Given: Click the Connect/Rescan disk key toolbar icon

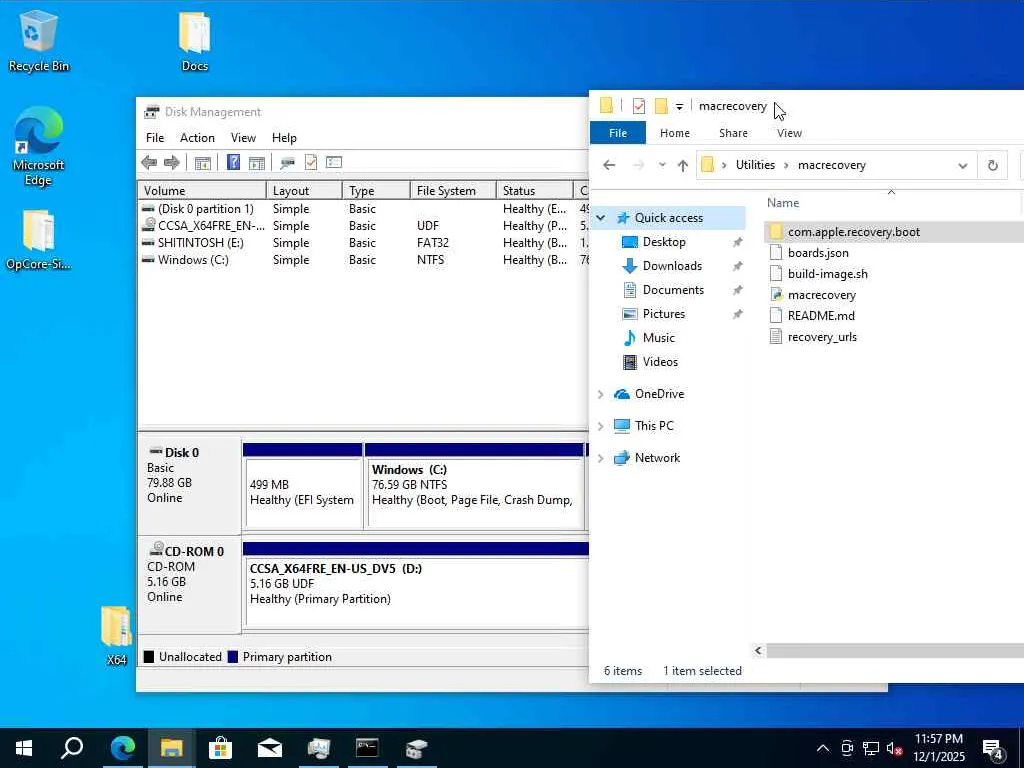Looking at the screenshot, I should click(287, 163).
